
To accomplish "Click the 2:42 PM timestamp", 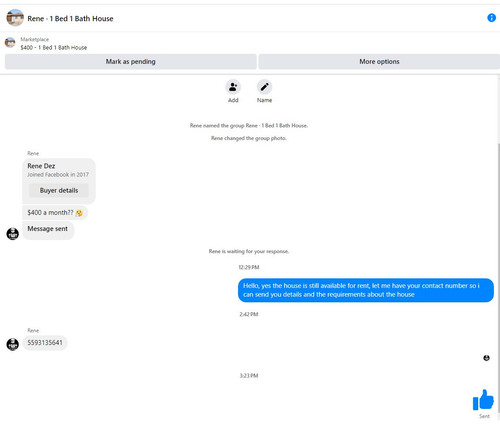I will tap(249, 314).
